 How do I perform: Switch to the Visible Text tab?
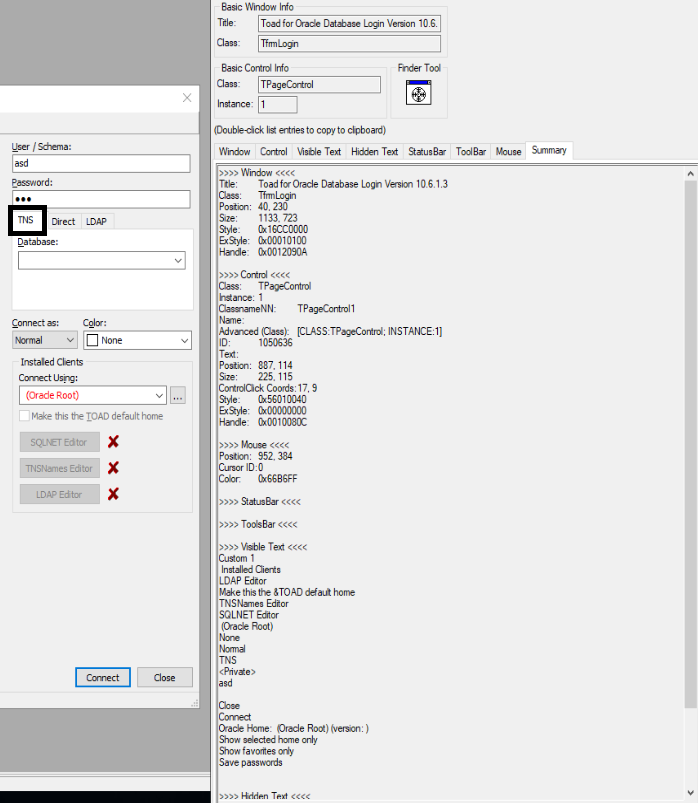(x=319, y=152)
